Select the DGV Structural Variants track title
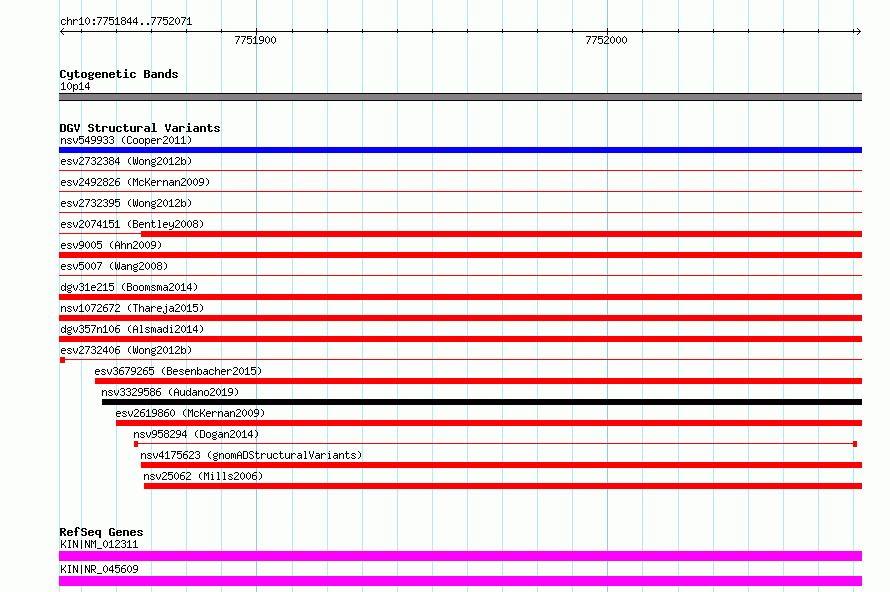This screenshot has width=890, height=592. (x=140, y=128)
